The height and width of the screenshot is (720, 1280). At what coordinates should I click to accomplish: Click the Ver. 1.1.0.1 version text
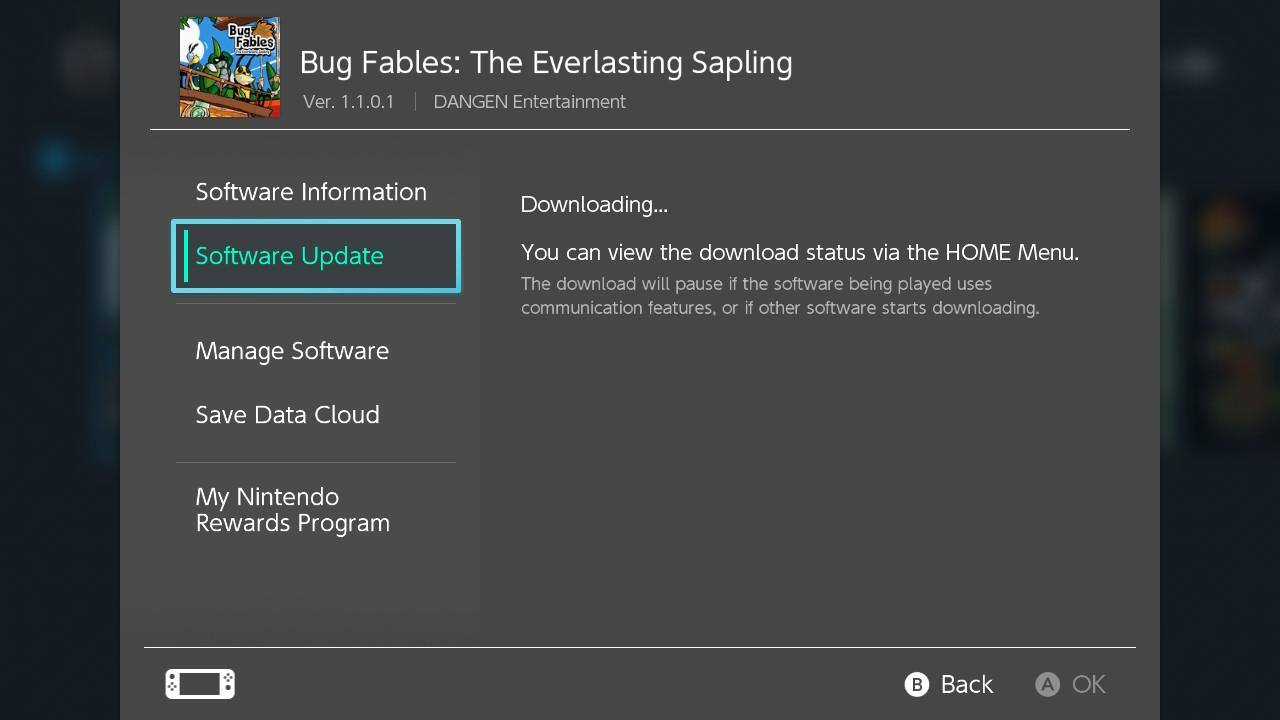coord(348,102)
